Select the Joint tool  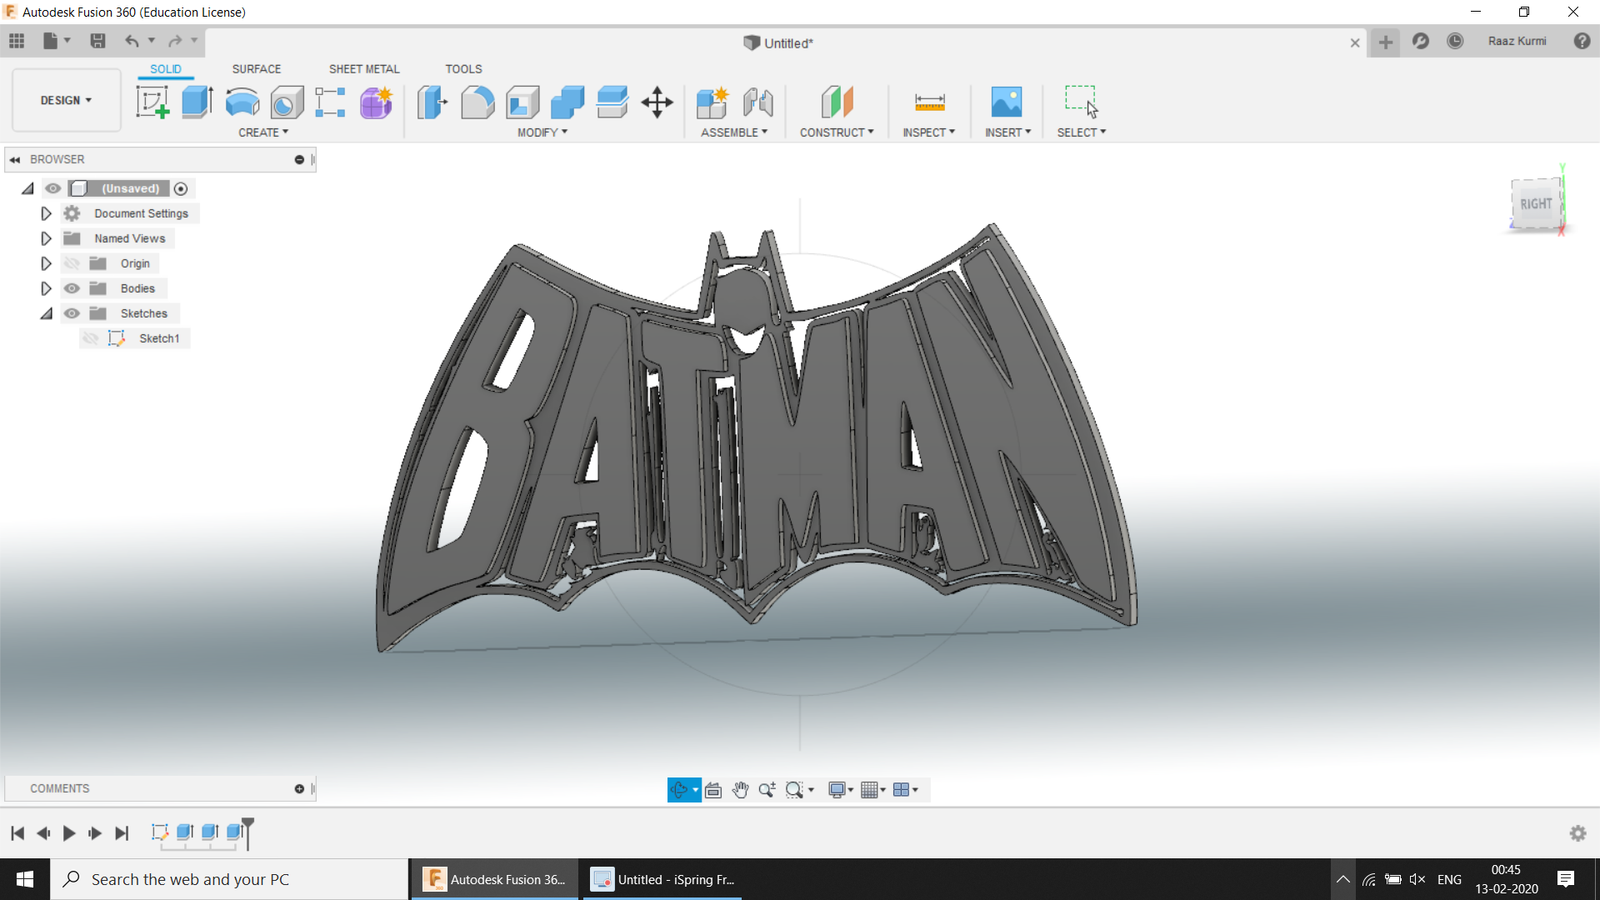pos(758,102)
